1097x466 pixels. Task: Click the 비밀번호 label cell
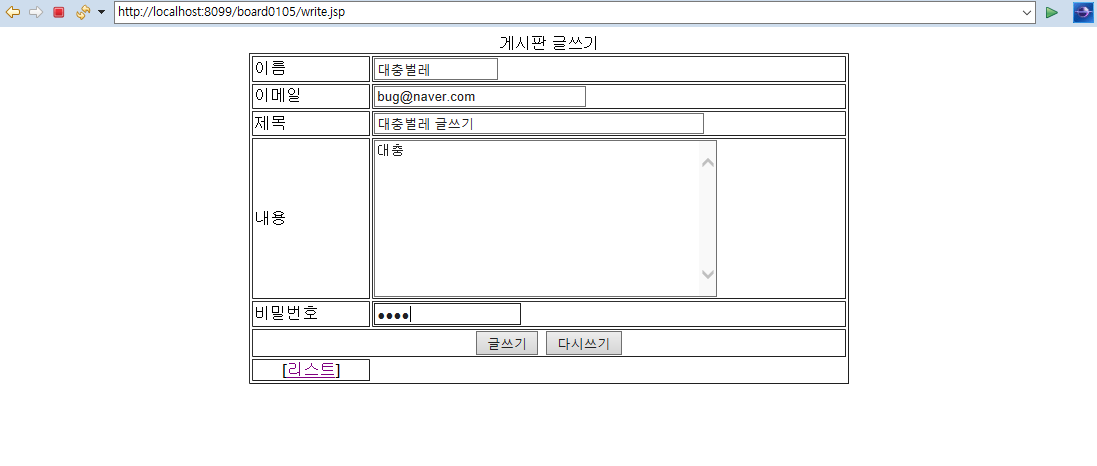pyautogui.click(x=311, y=313)
